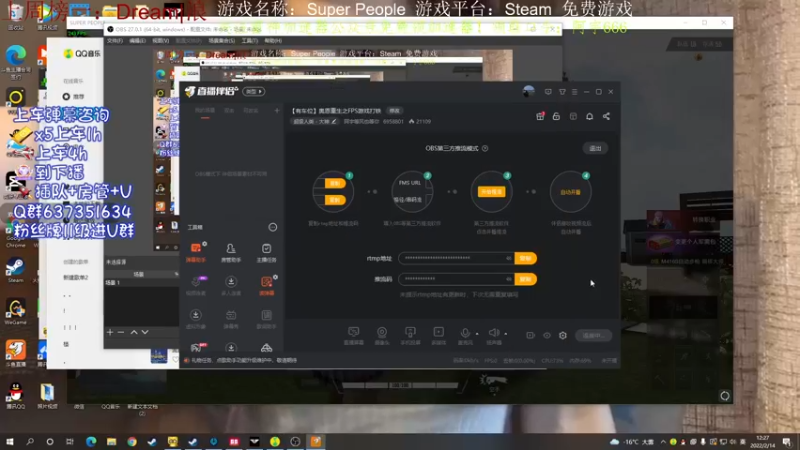Add a new scene with plus in 直播伴侣
This screenshot has width=800, height=450.
tap(277, 110)
